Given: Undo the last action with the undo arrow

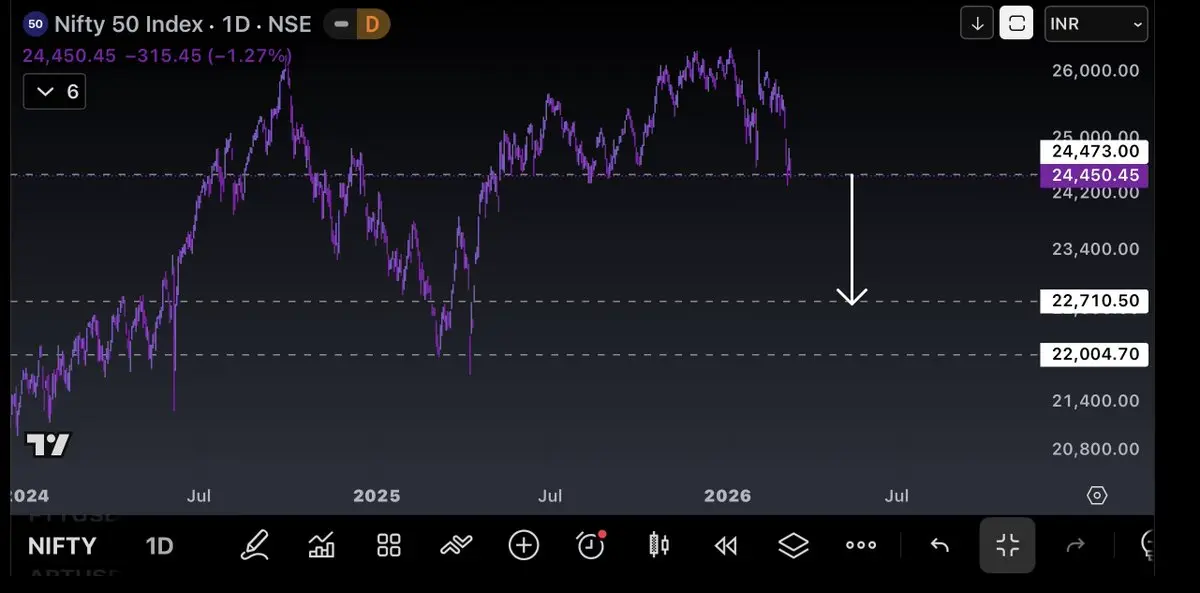Looking at the screenshot, I should (x=939, y=545).
